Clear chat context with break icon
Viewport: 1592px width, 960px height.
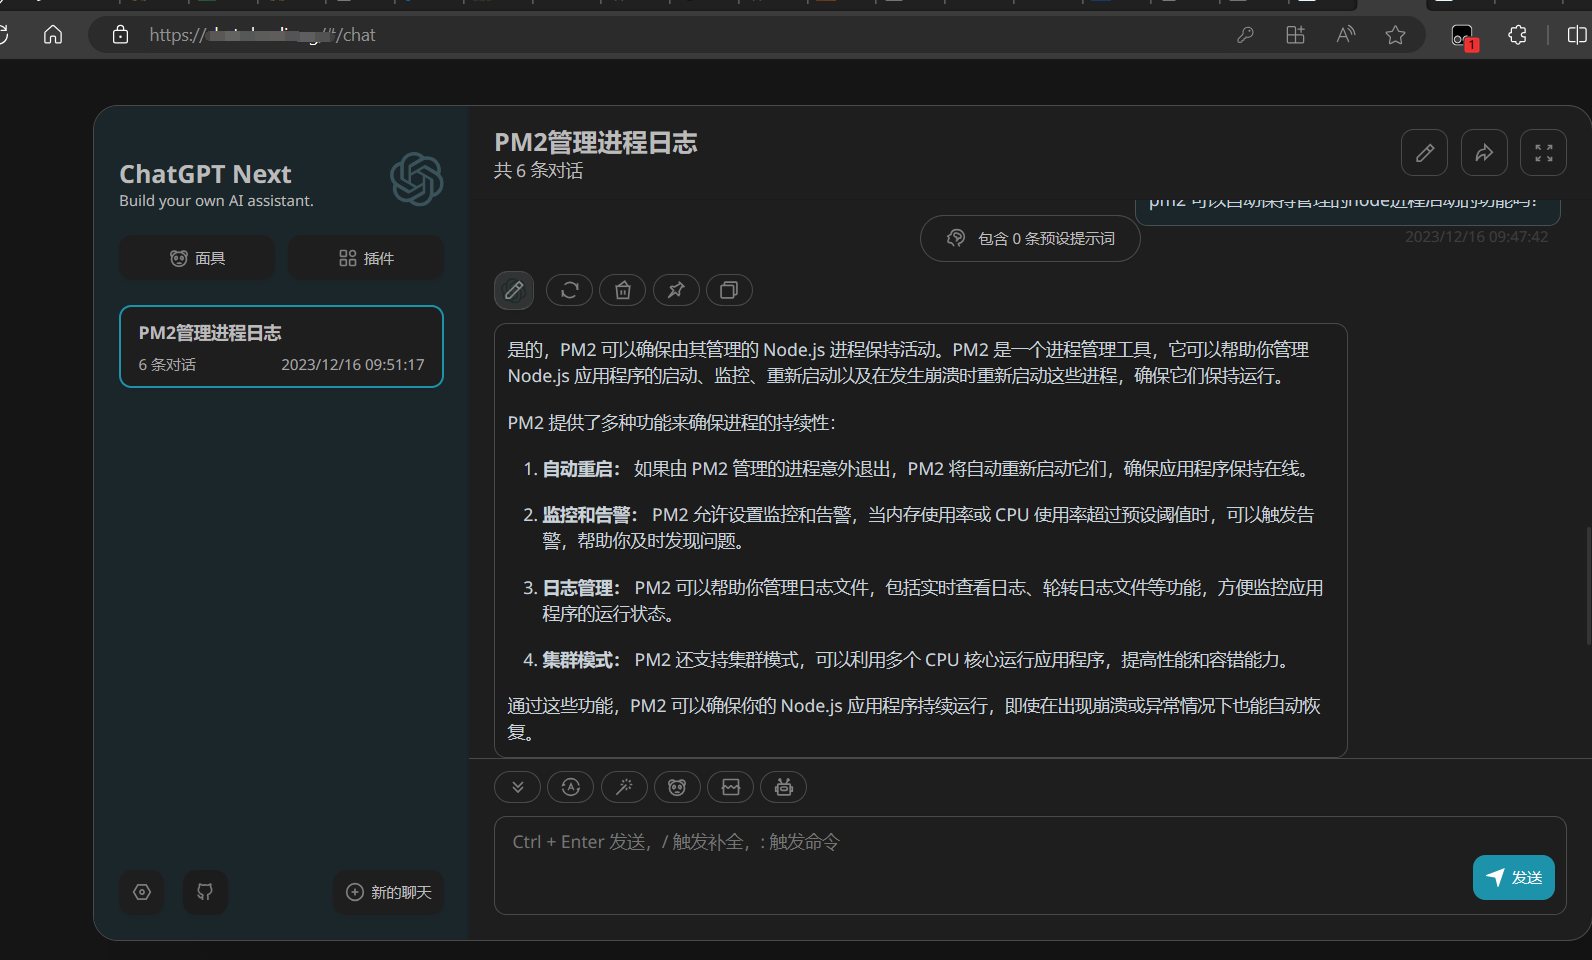pos(731,787)
